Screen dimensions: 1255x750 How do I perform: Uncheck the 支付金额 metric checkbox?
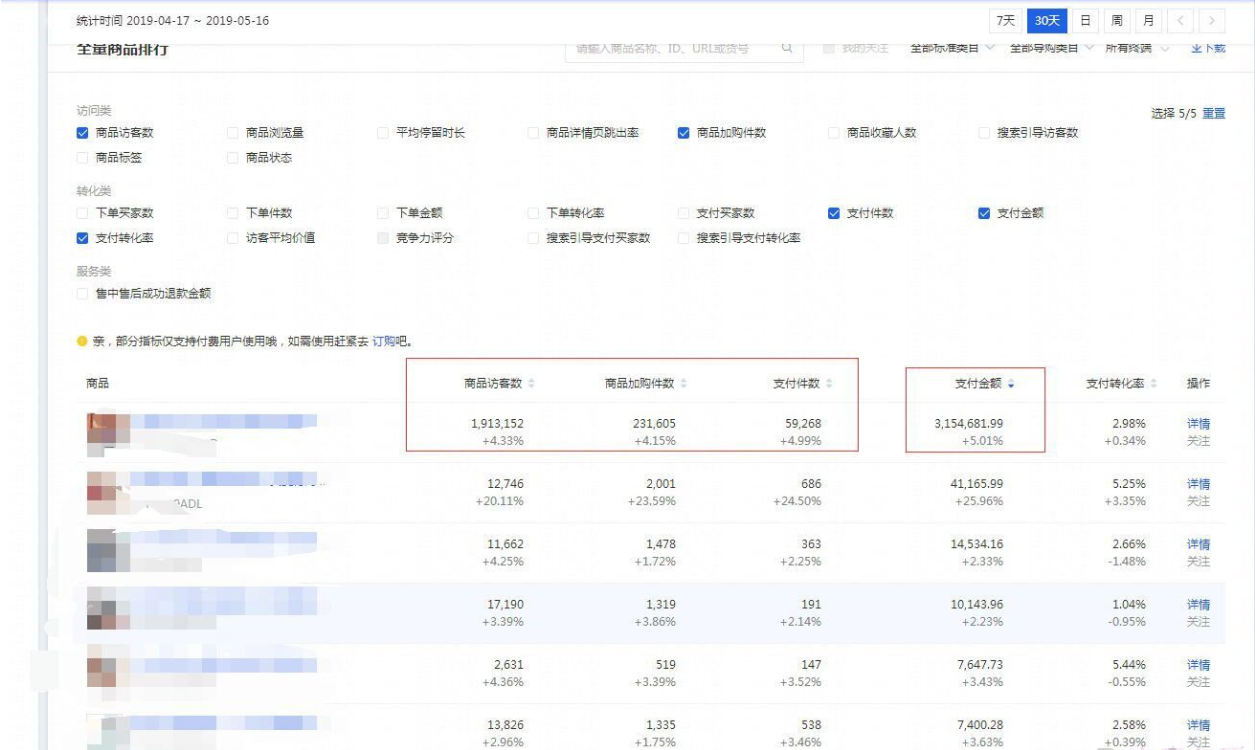(x=985, y=213)
